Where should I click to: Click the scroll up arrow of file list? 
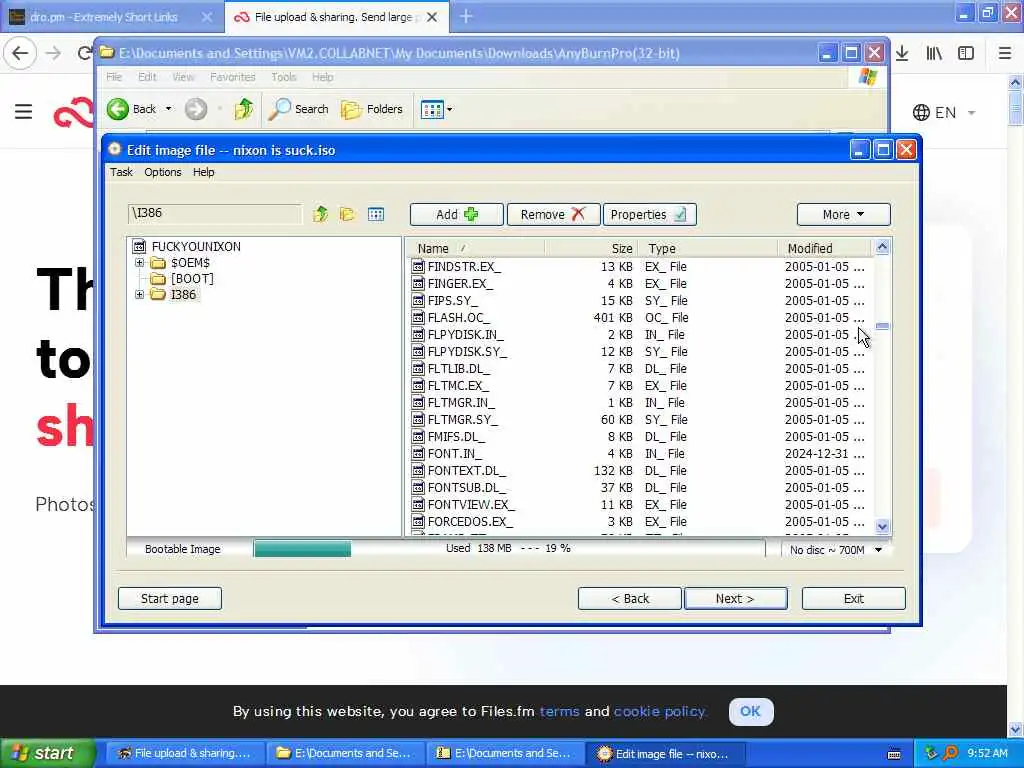(882, 247)
